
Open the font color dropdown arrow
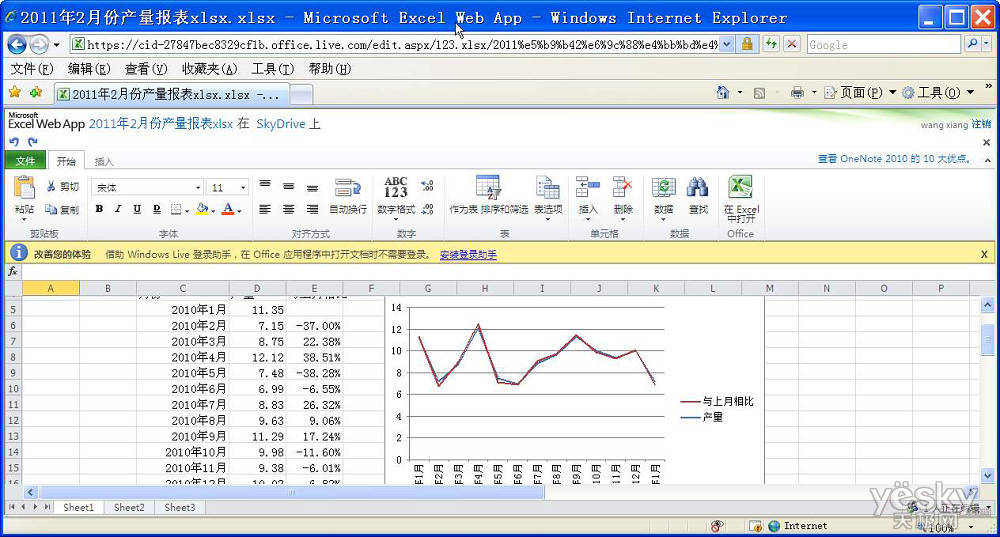click(239, 210)
